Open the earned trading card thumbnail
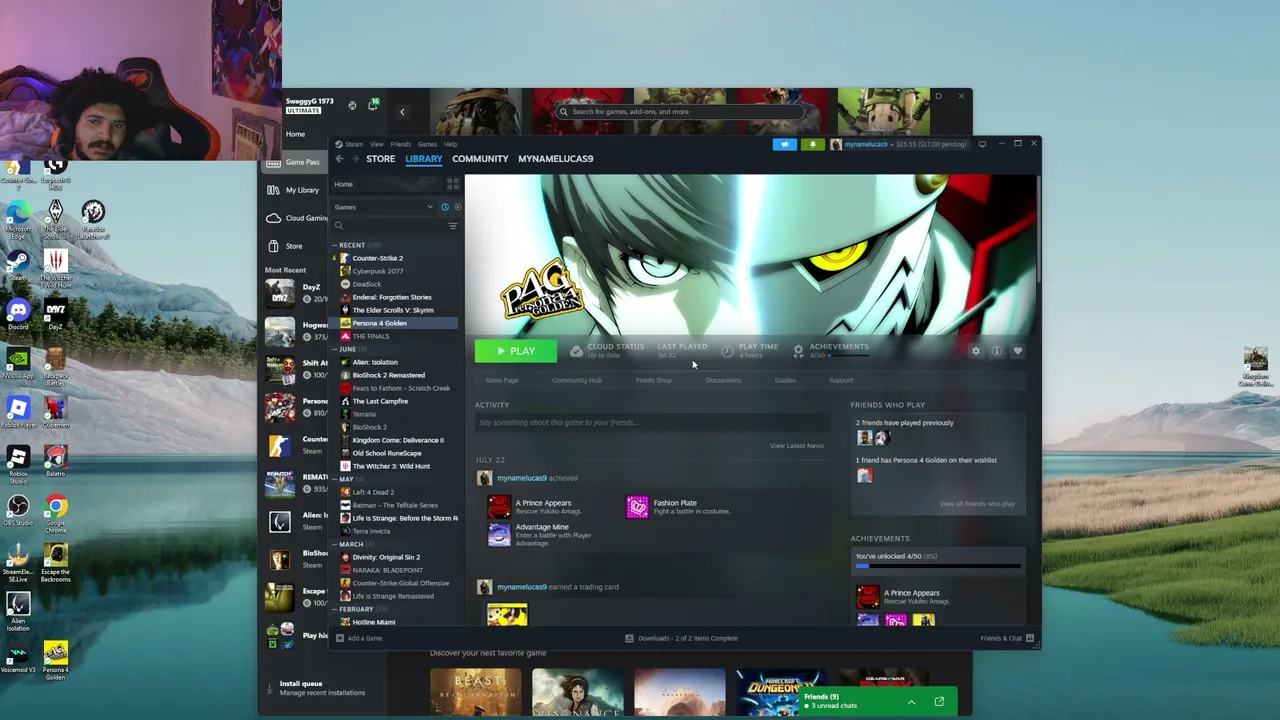This screenshot has height=720, width=1280. click(507, 613)
